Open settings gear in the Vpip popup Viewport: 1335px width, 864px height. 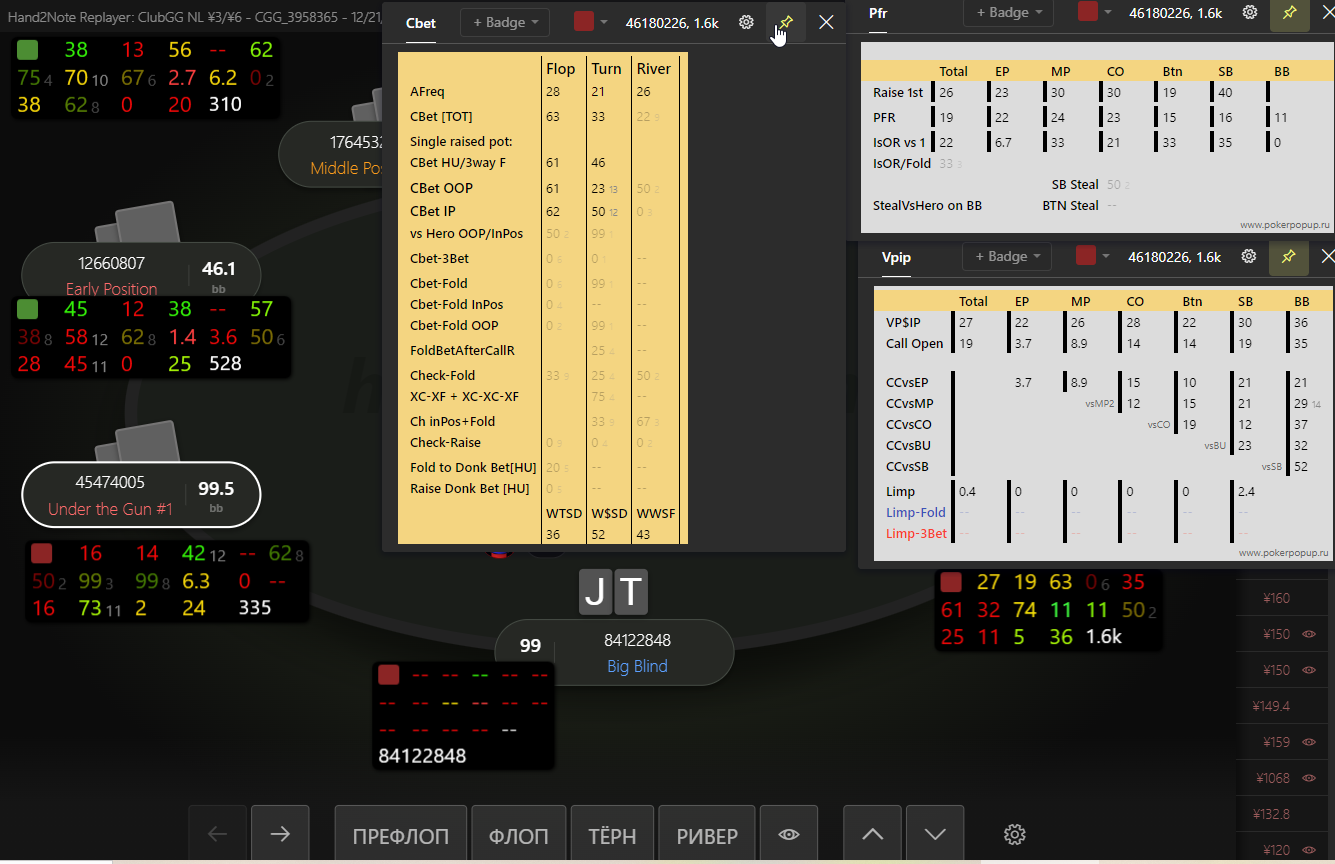[x=1249, y=256]
